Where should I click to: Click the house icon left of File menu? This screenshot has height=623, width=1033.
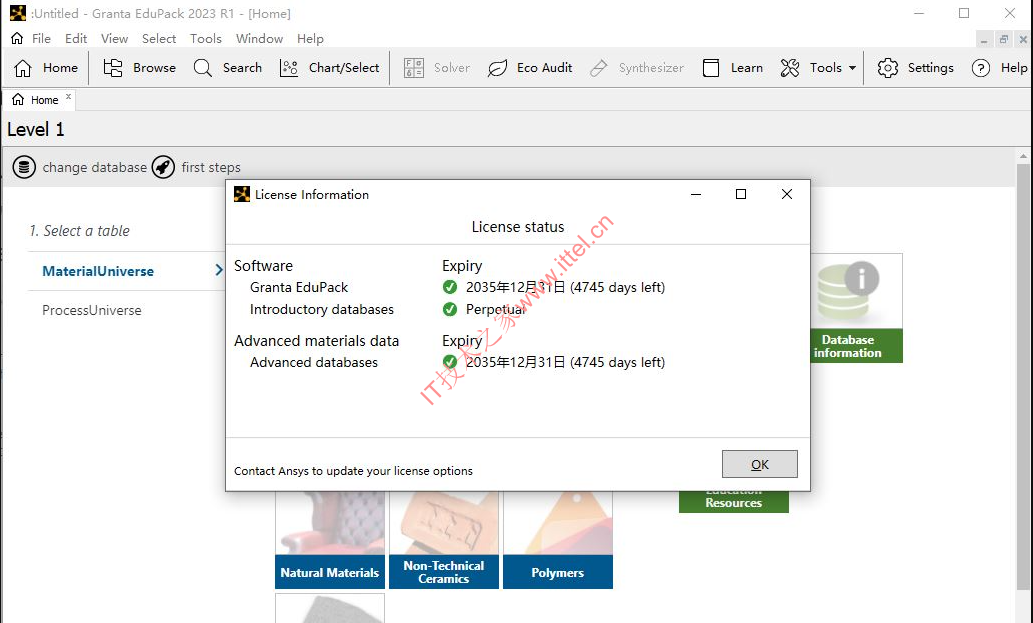[x=17, y=38]
